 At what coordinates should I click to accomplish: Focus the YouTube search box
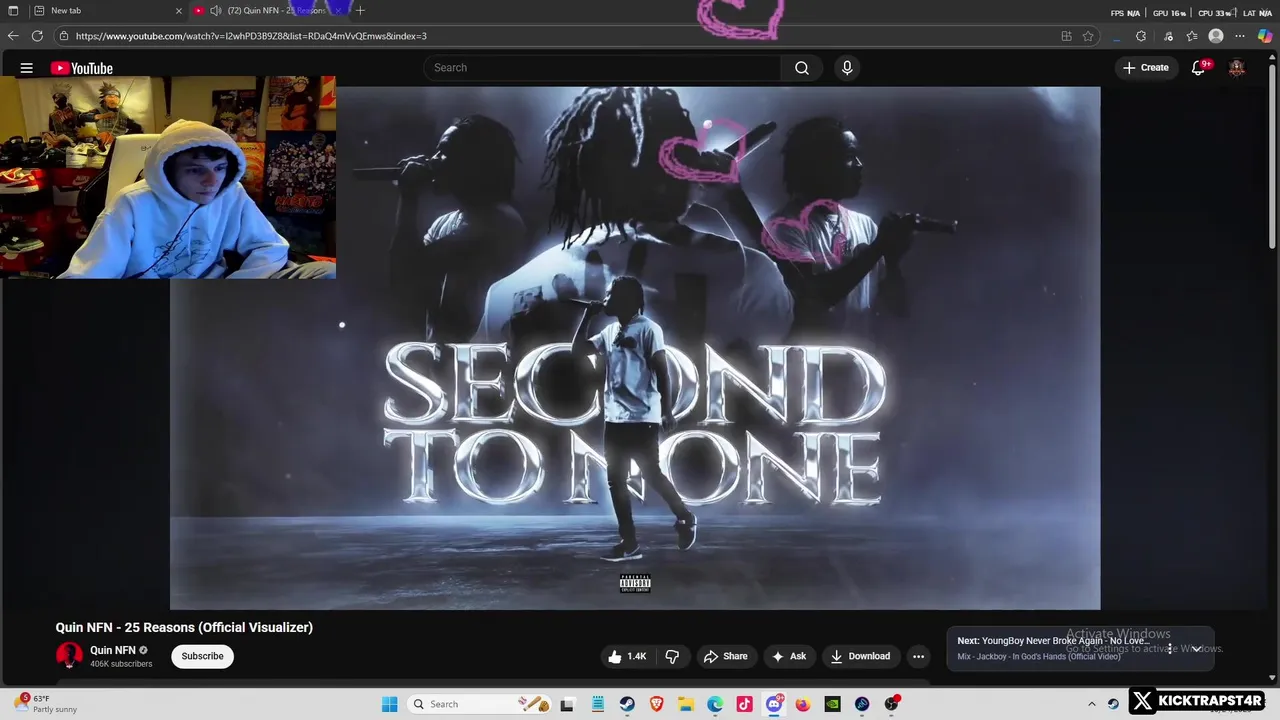(x=602, y=68)
